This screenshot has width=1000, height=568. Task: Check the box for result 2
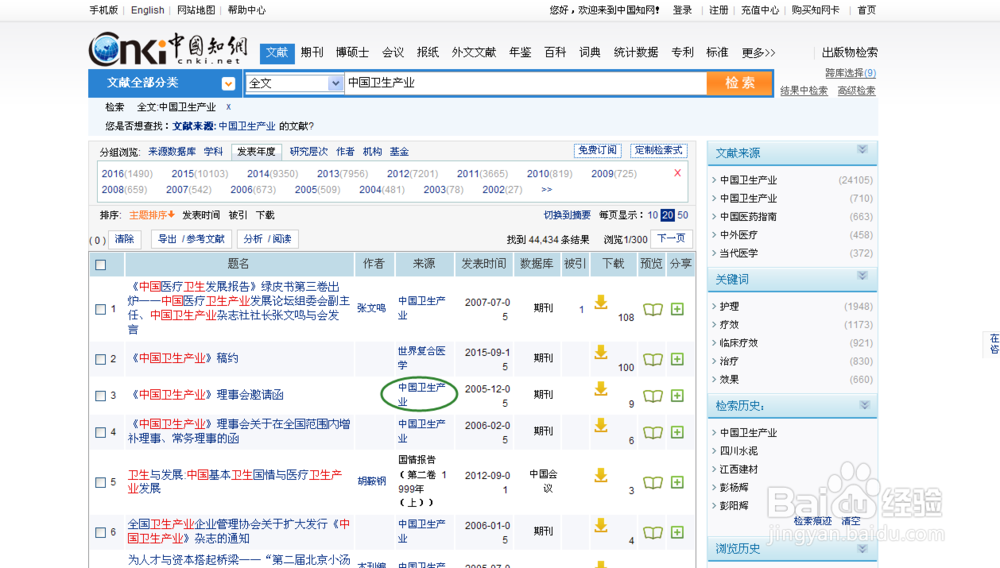100,359
